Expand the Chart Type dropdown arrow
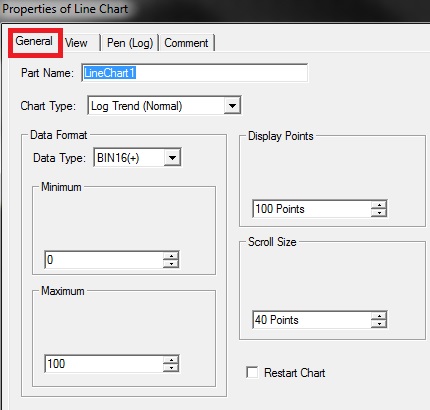This screenshot has width=430, height=410. coord(232,106)
